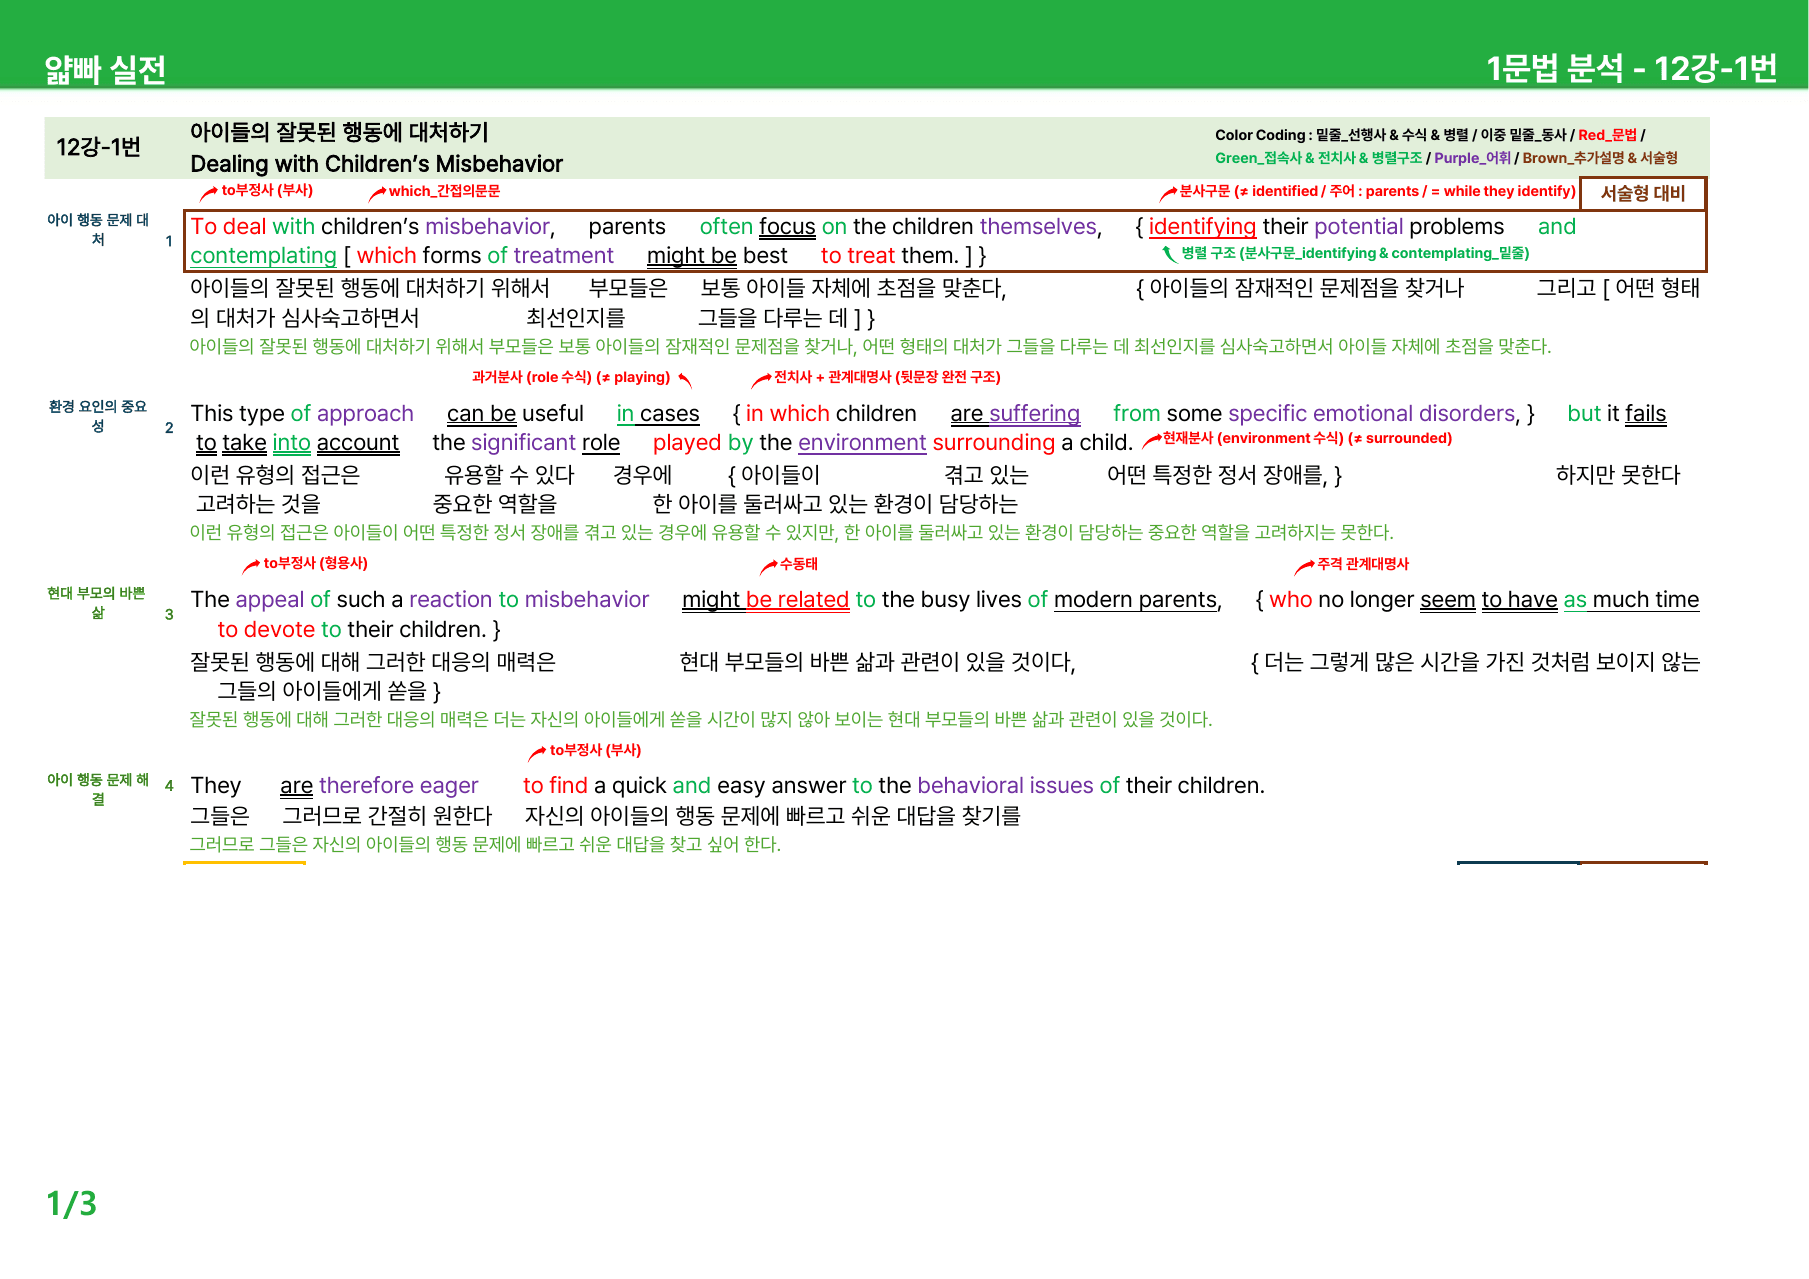The image size is (1809, 1279).
Task: Click the underlined word 'fails'
Action: 1646,414
